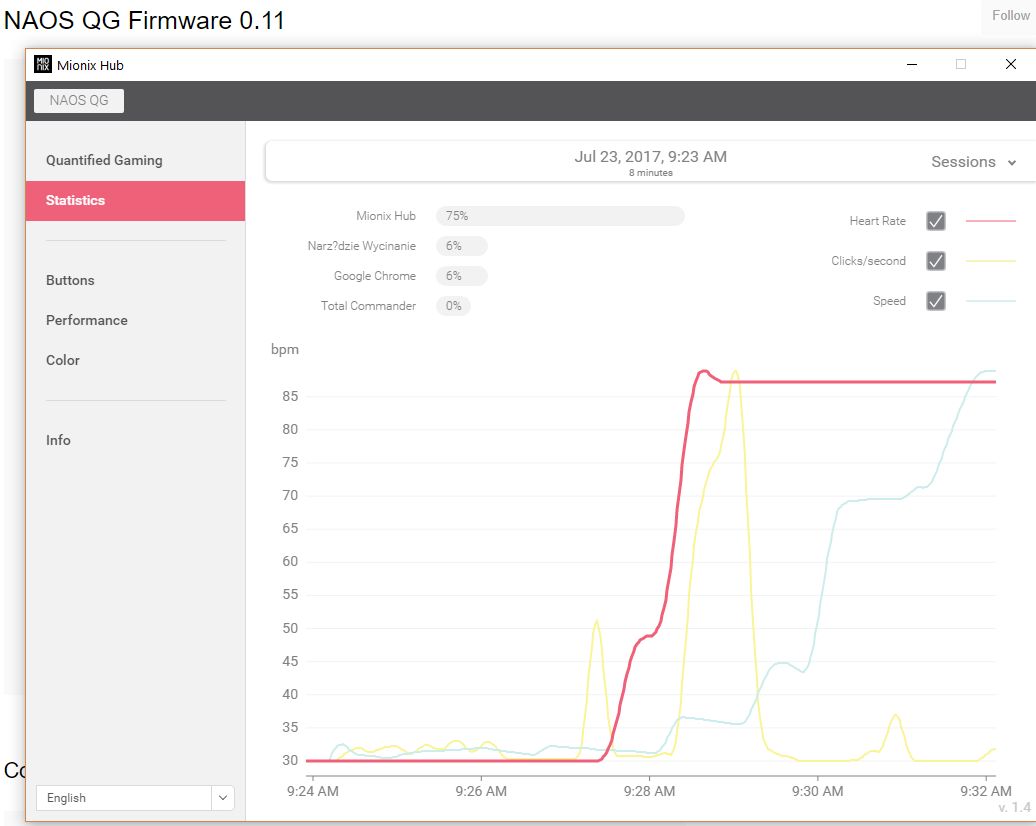Toggle the Speed checkbox
This screenshot has width=1036, height=826.
[936, 301]
